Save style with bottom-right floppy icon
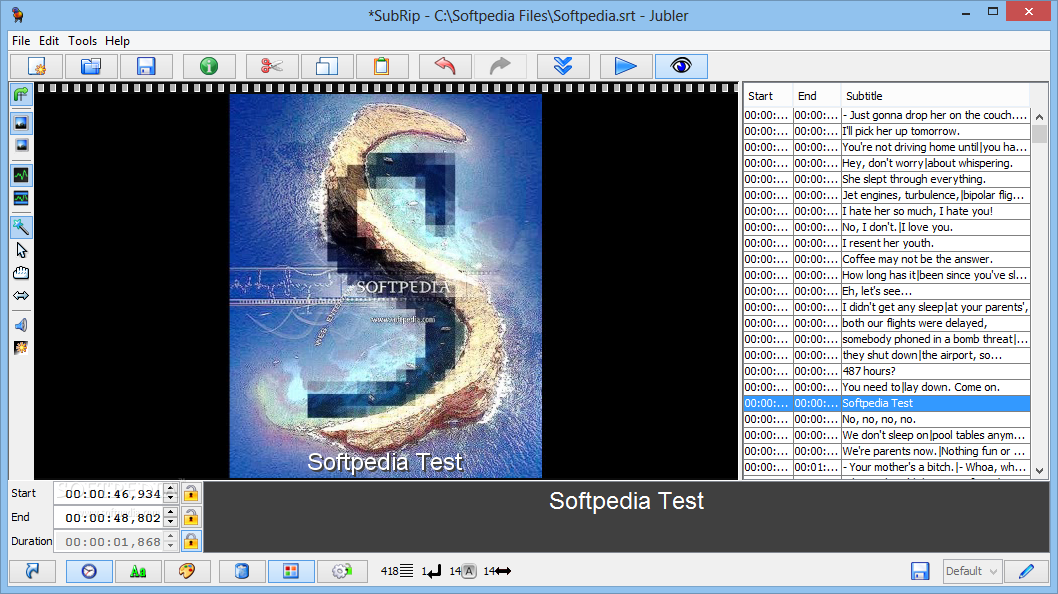 click(x=920, y=571)
